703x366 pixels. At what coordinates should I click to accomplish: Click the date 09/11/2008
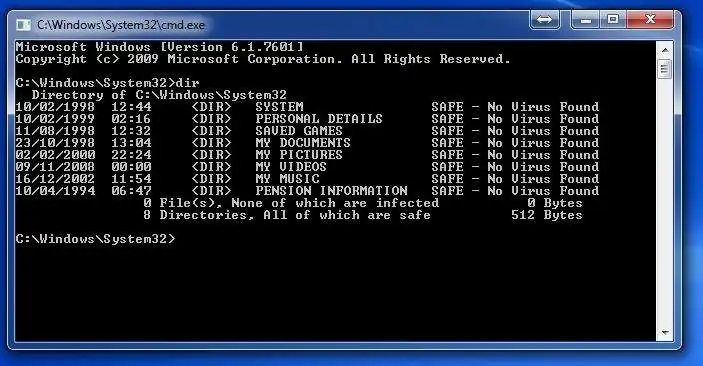56,167
